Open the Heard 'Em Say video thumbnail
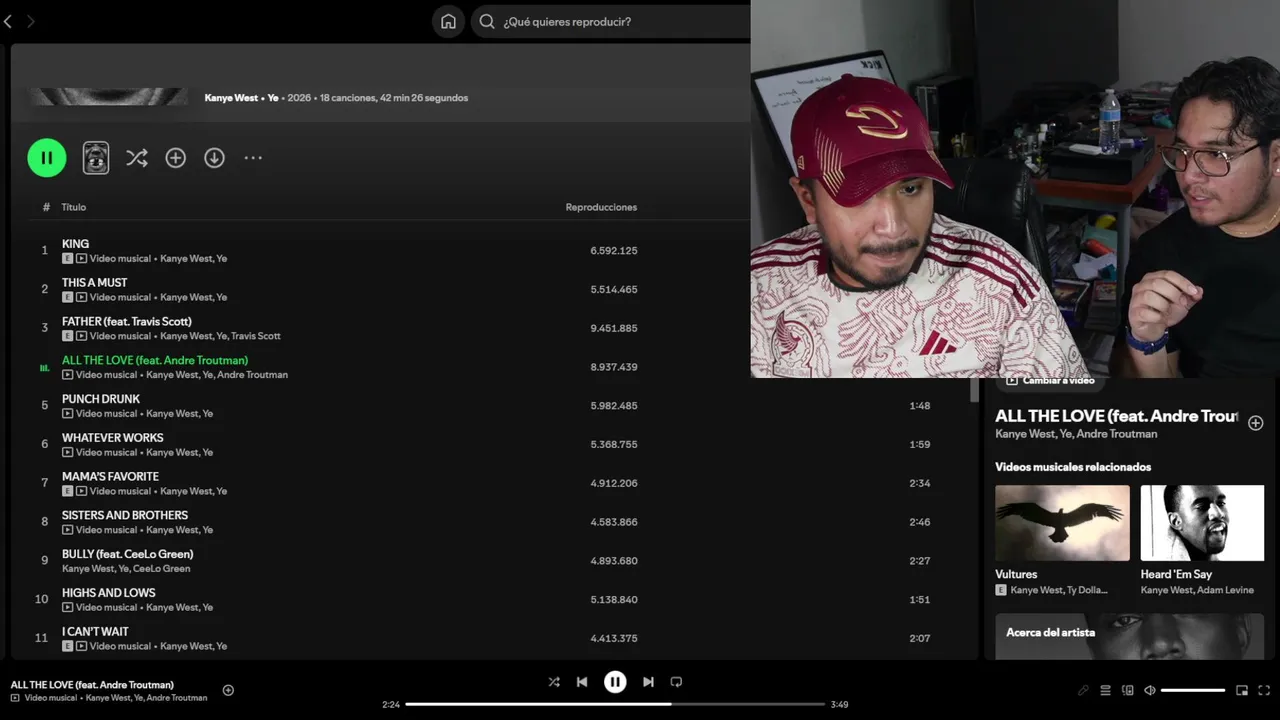The image size is (1280, 720). pos(1202,523)
